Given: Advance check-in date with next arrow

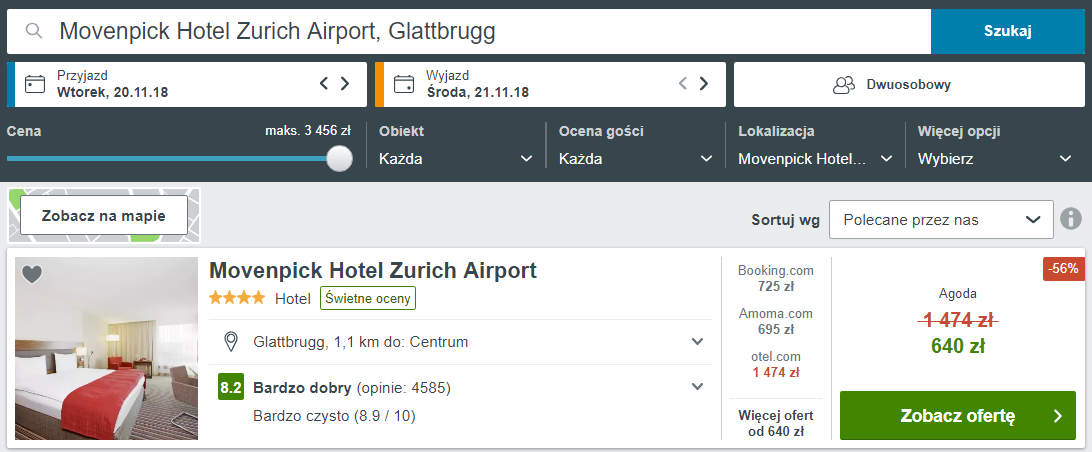Looking at the screenshot, I should 345,84.
